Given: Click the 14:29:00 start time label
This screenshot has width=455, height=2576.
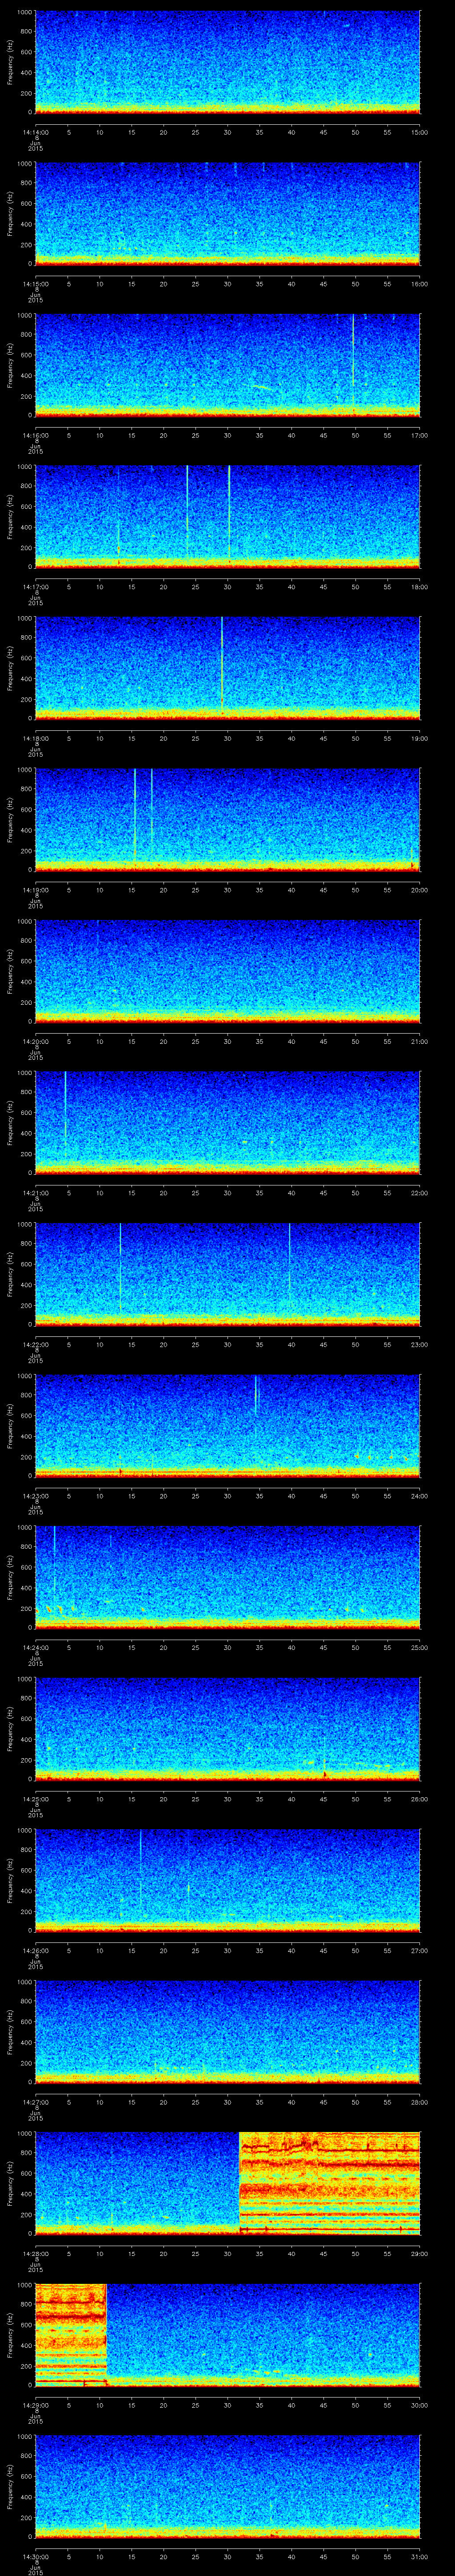Looking at the screenshot, I should pos(35,2405).
